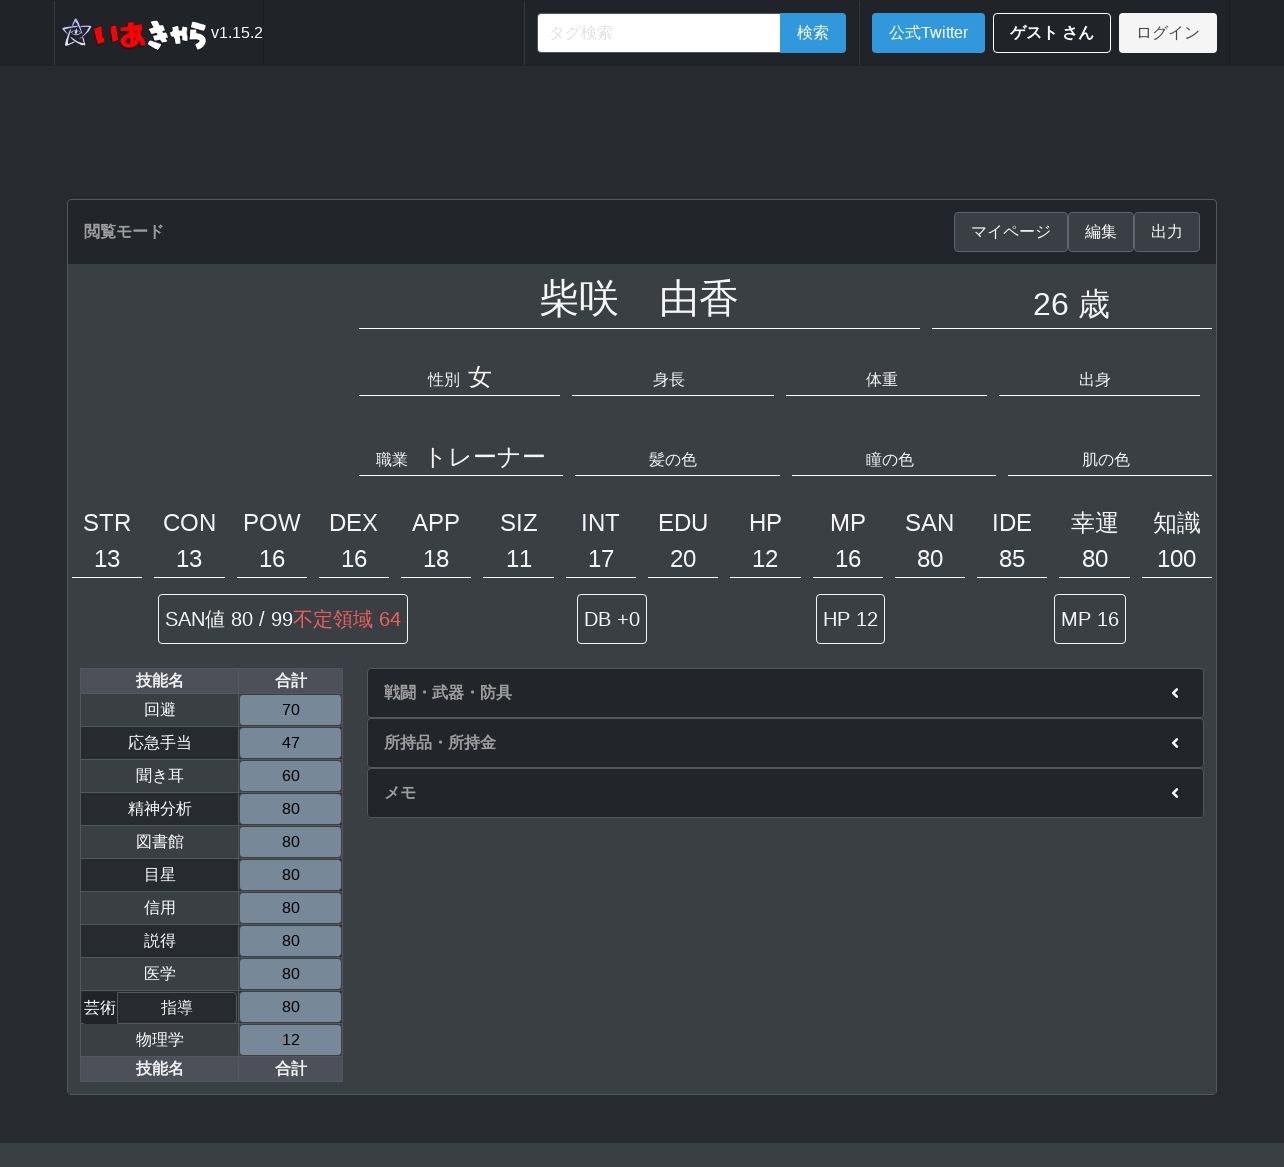Image resolution: width=1284 pixels, height=1167 pixels.
Task: Click the 目星 skill total
Action: pos(291,875)
